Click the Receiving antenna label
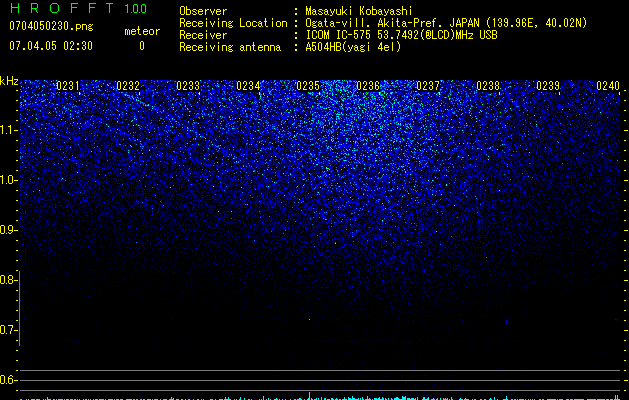 tap(230, 47)
